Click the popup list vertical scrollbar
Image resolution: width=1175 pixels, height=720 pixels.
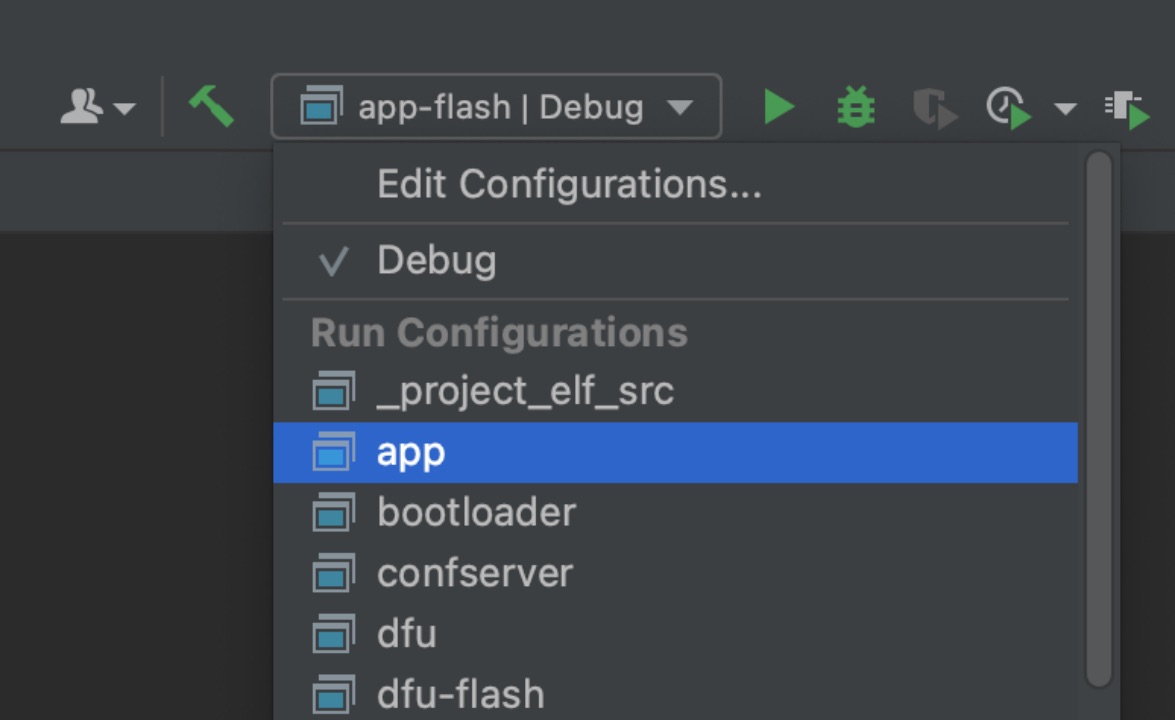[1099, 420]
